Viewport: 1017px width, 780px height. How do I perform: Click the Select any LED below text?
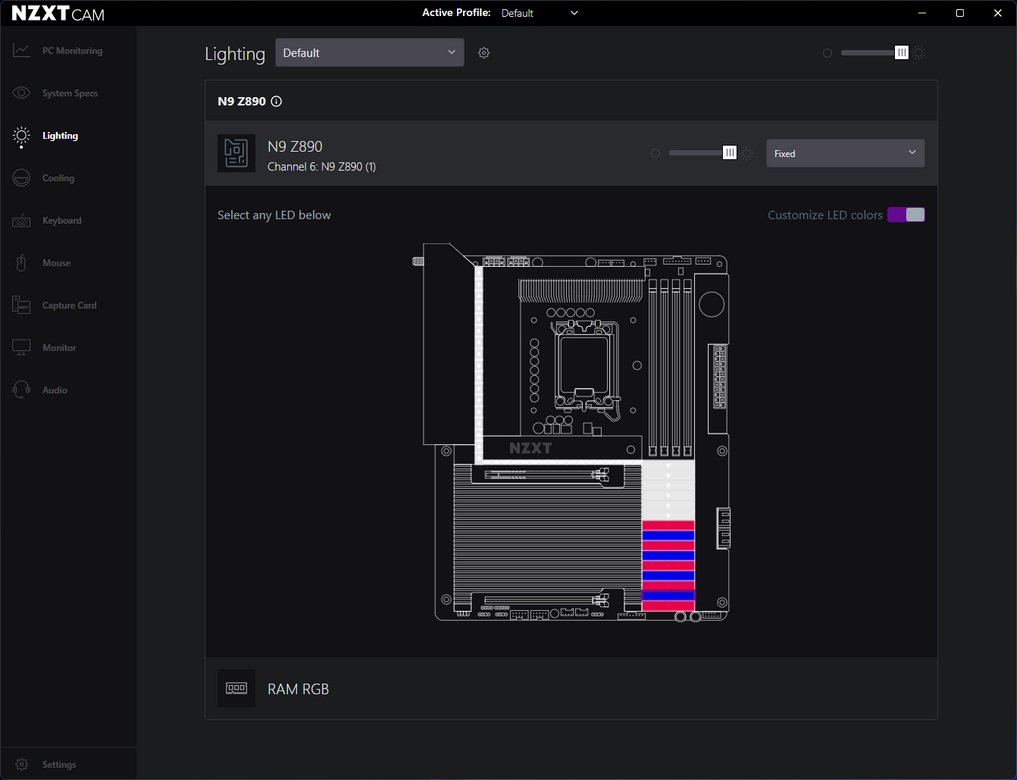[x=274, y=215]
